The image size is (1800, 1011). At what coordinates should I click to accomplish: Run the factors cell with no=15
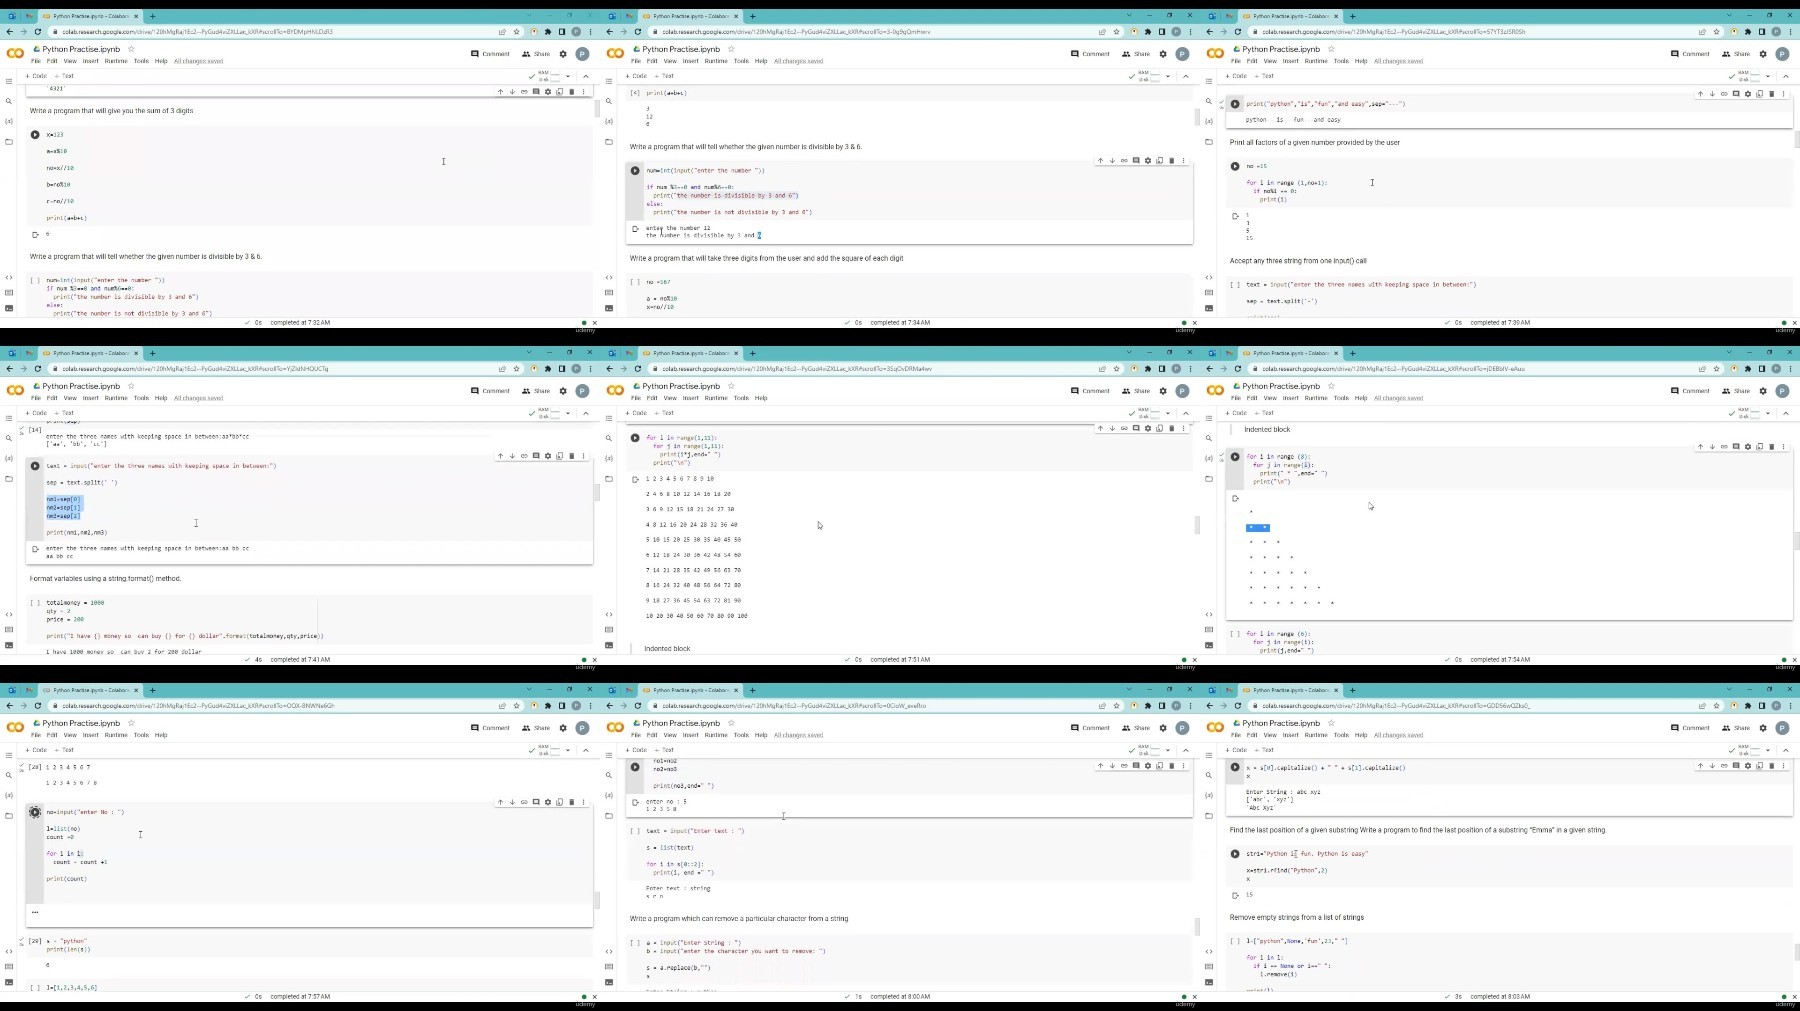[1235, 166]
